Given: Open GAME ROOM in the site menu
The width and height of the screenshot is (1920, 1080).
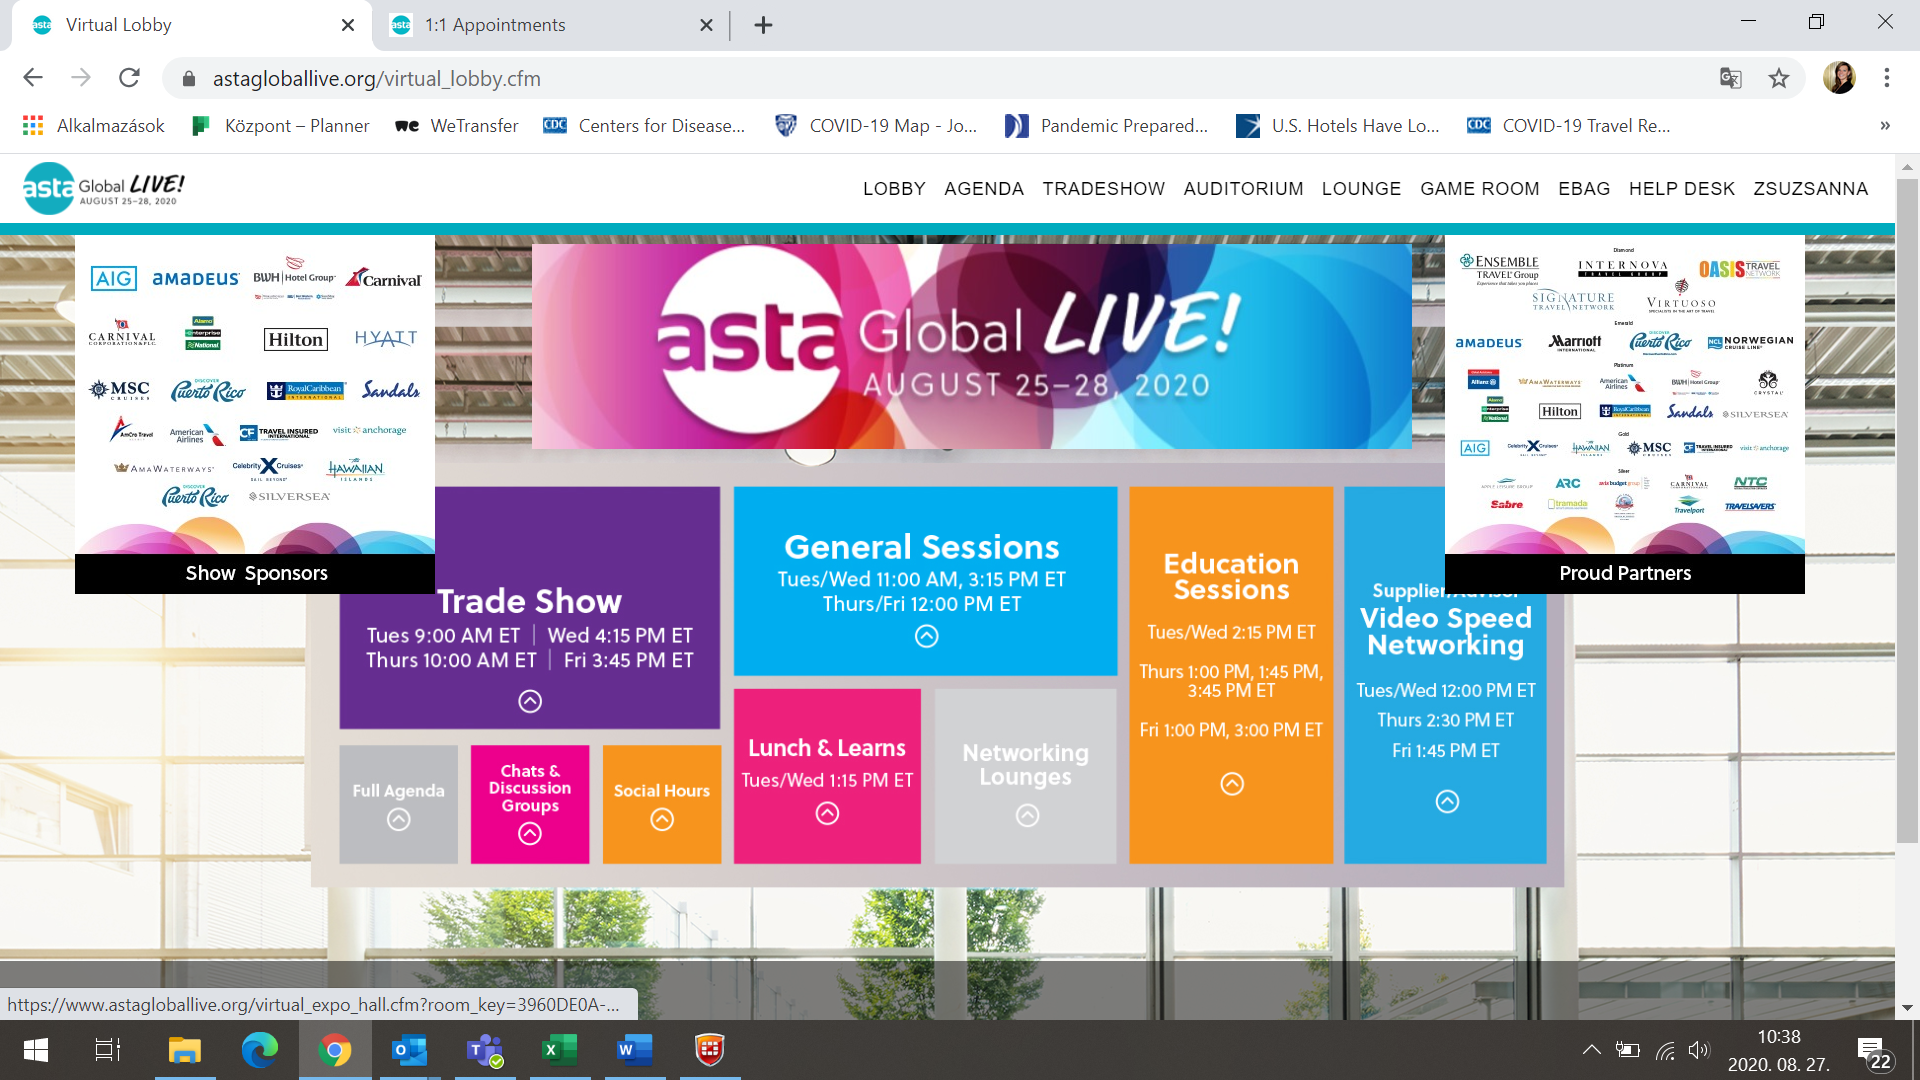Looking at the screenshot, I should pyautogui.click(x=1480, y=189).
